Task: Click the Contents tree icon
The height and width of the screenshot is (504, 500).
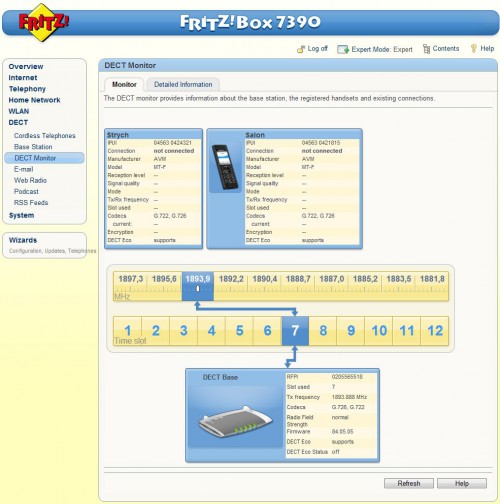Action: (x=426, y=49)
